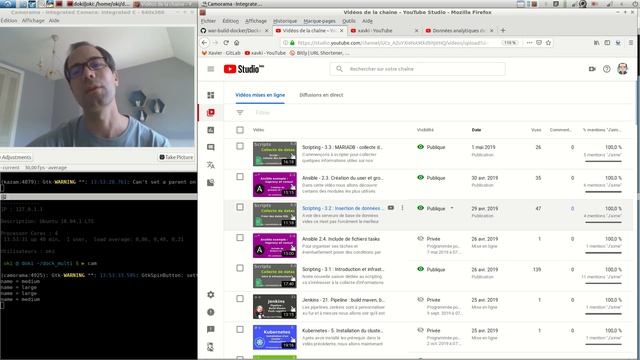640x360 pixels.
Task: Tick checkbox for Ansible 2.3 Création du user video
Action: coord(240,177)
